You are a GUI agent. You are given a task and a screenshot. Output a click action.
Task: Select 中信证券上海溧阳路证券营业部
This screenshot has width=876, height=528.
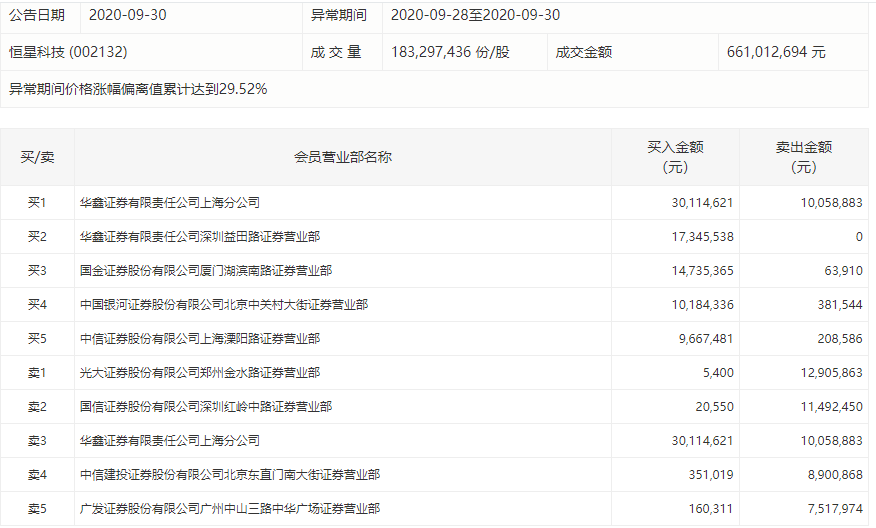[x=200, y=339]
